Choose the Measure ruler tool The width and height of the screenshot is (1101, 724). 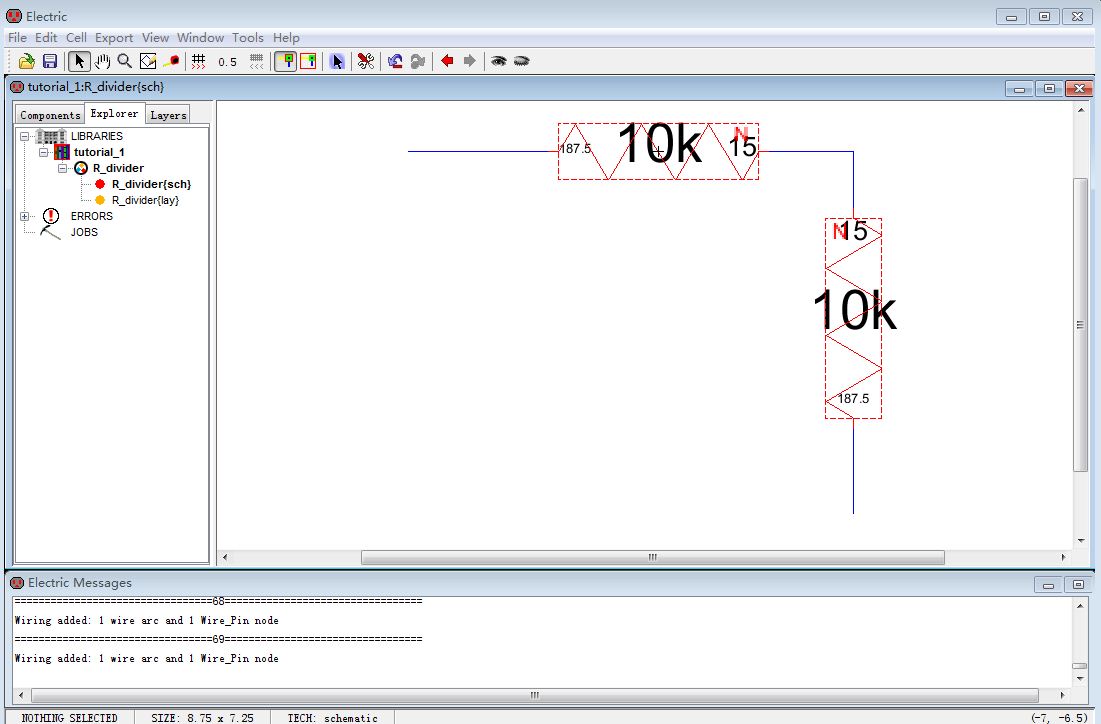171,61
